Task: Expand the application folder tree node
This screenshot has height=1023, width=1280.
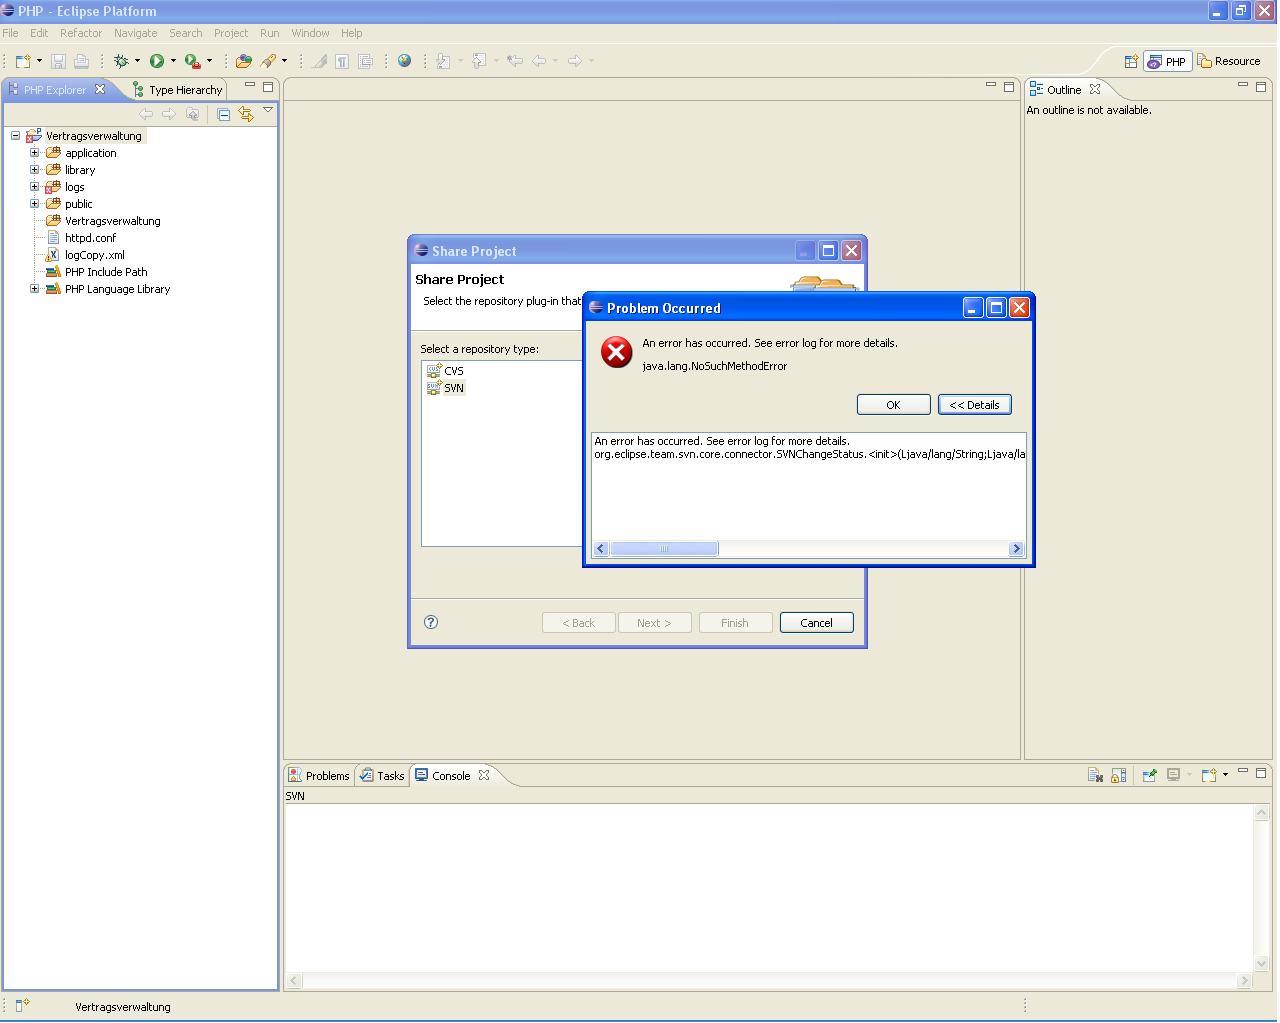Action: click(x=34, y=153)
